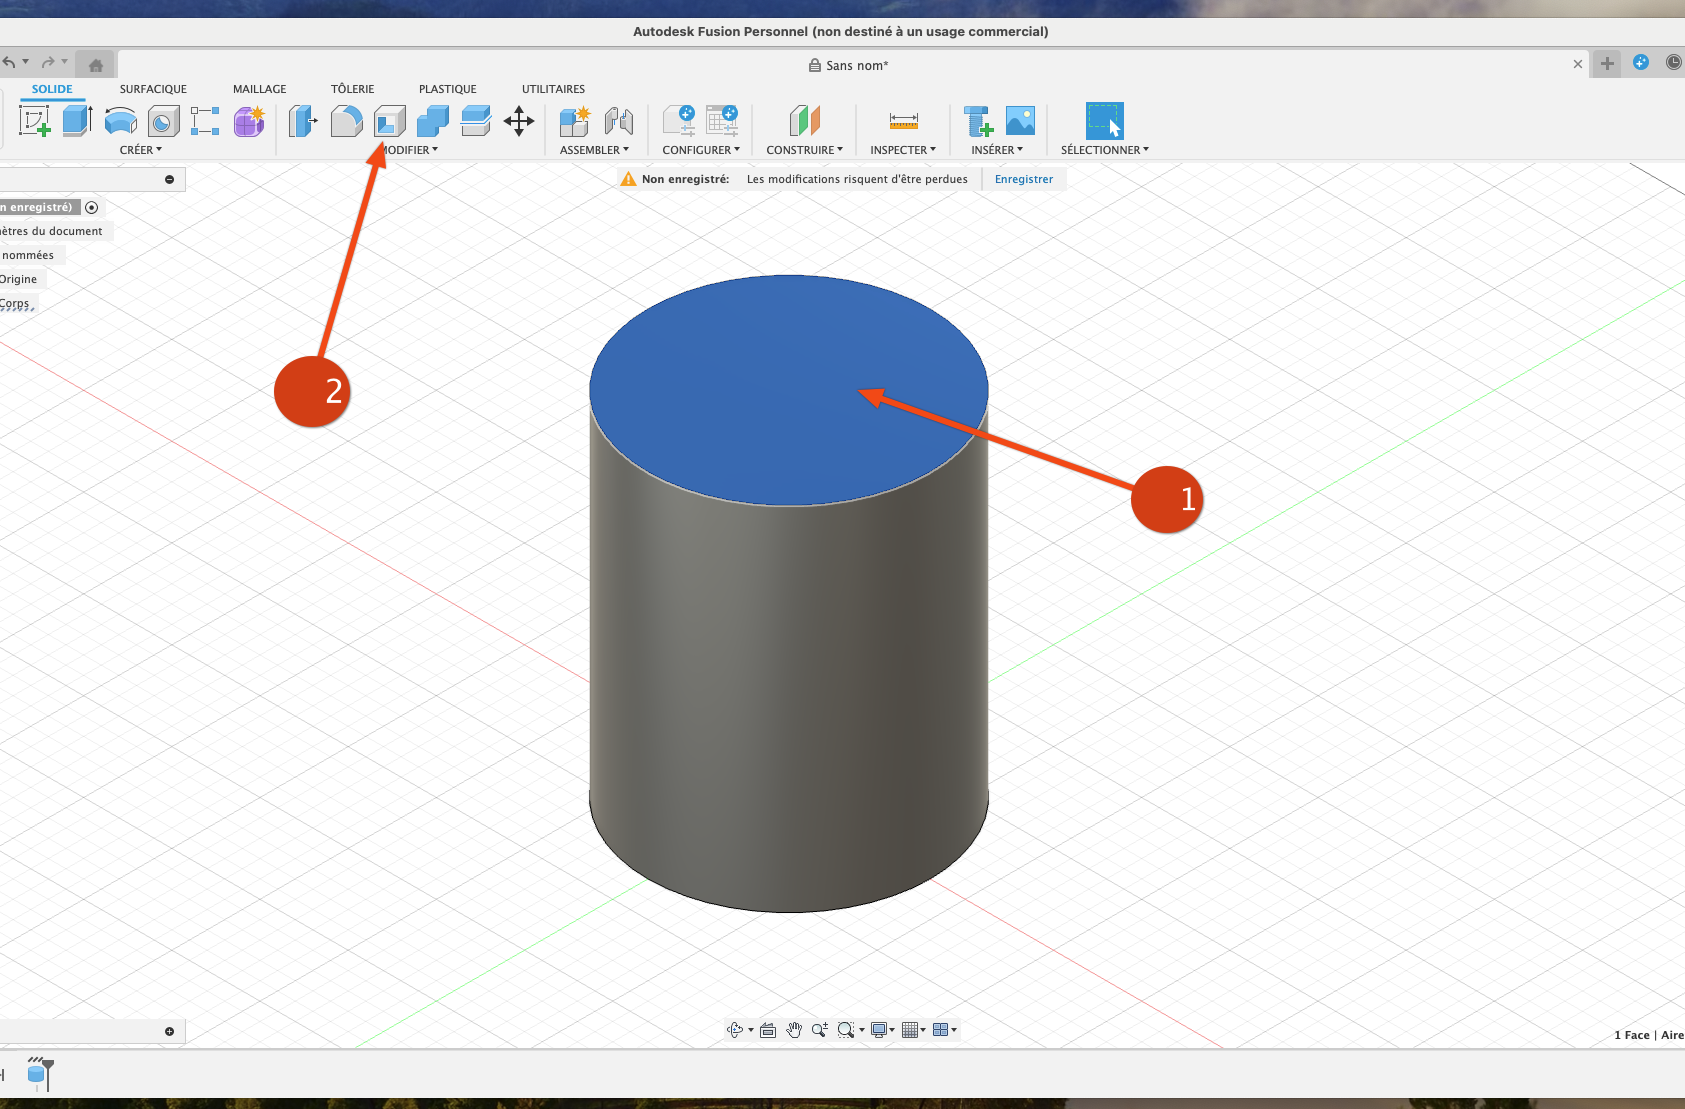The width and height of the screenshot is (1685, 1109).
Task: Switch to the PLASTIQUE tab
Action: click(x=448, y=89)
